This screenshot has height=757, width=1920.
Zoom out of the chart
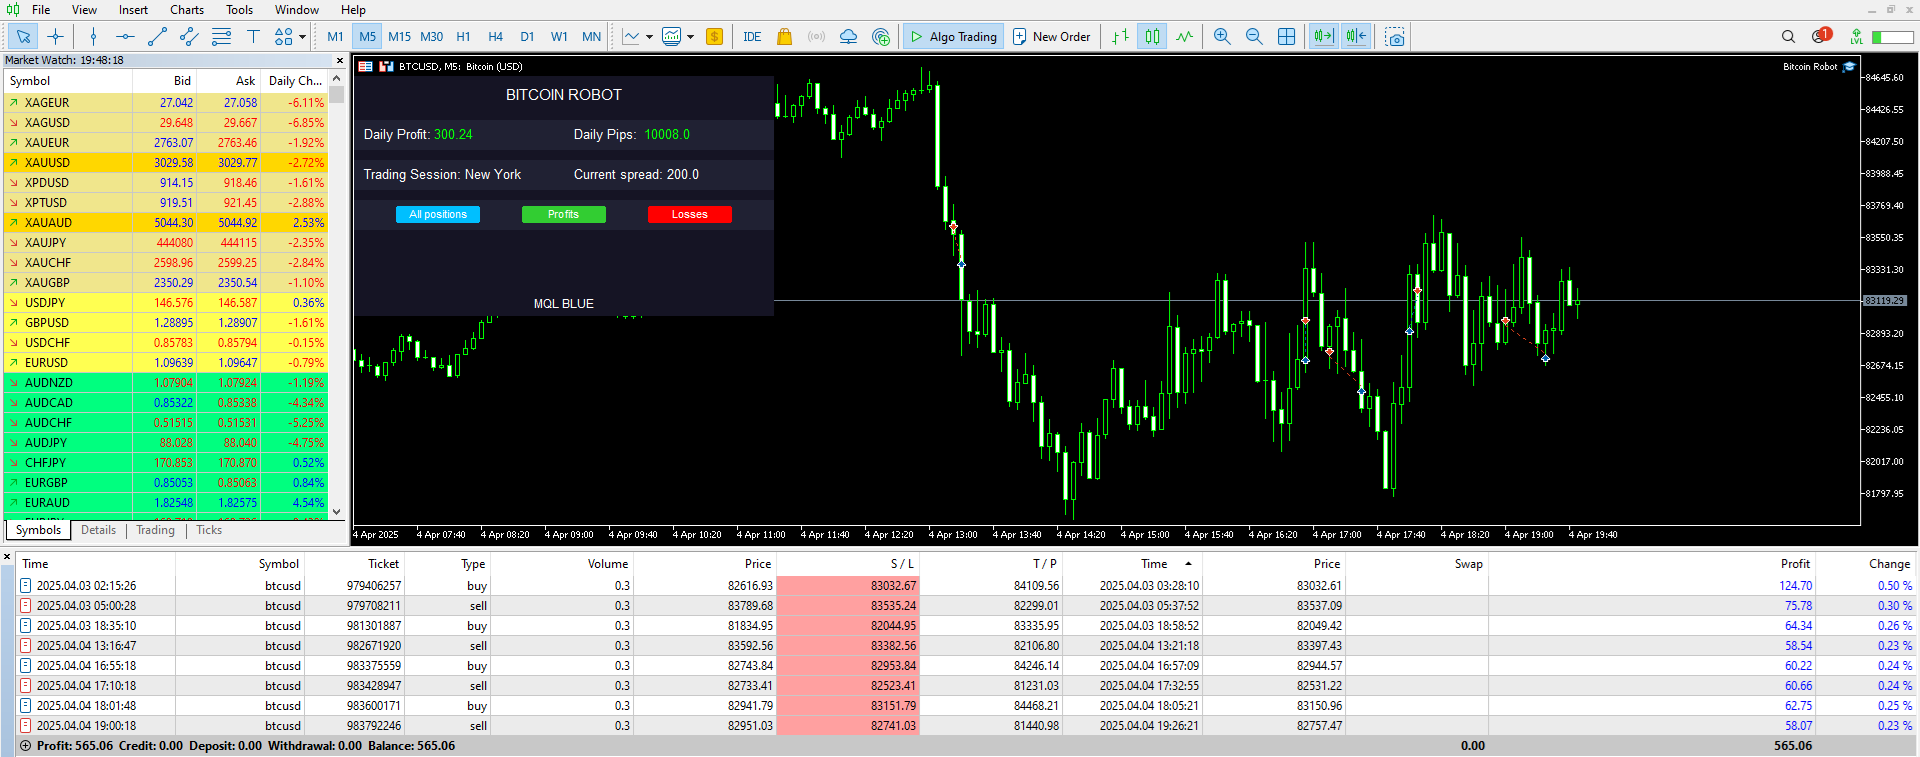click(1254, 37)
